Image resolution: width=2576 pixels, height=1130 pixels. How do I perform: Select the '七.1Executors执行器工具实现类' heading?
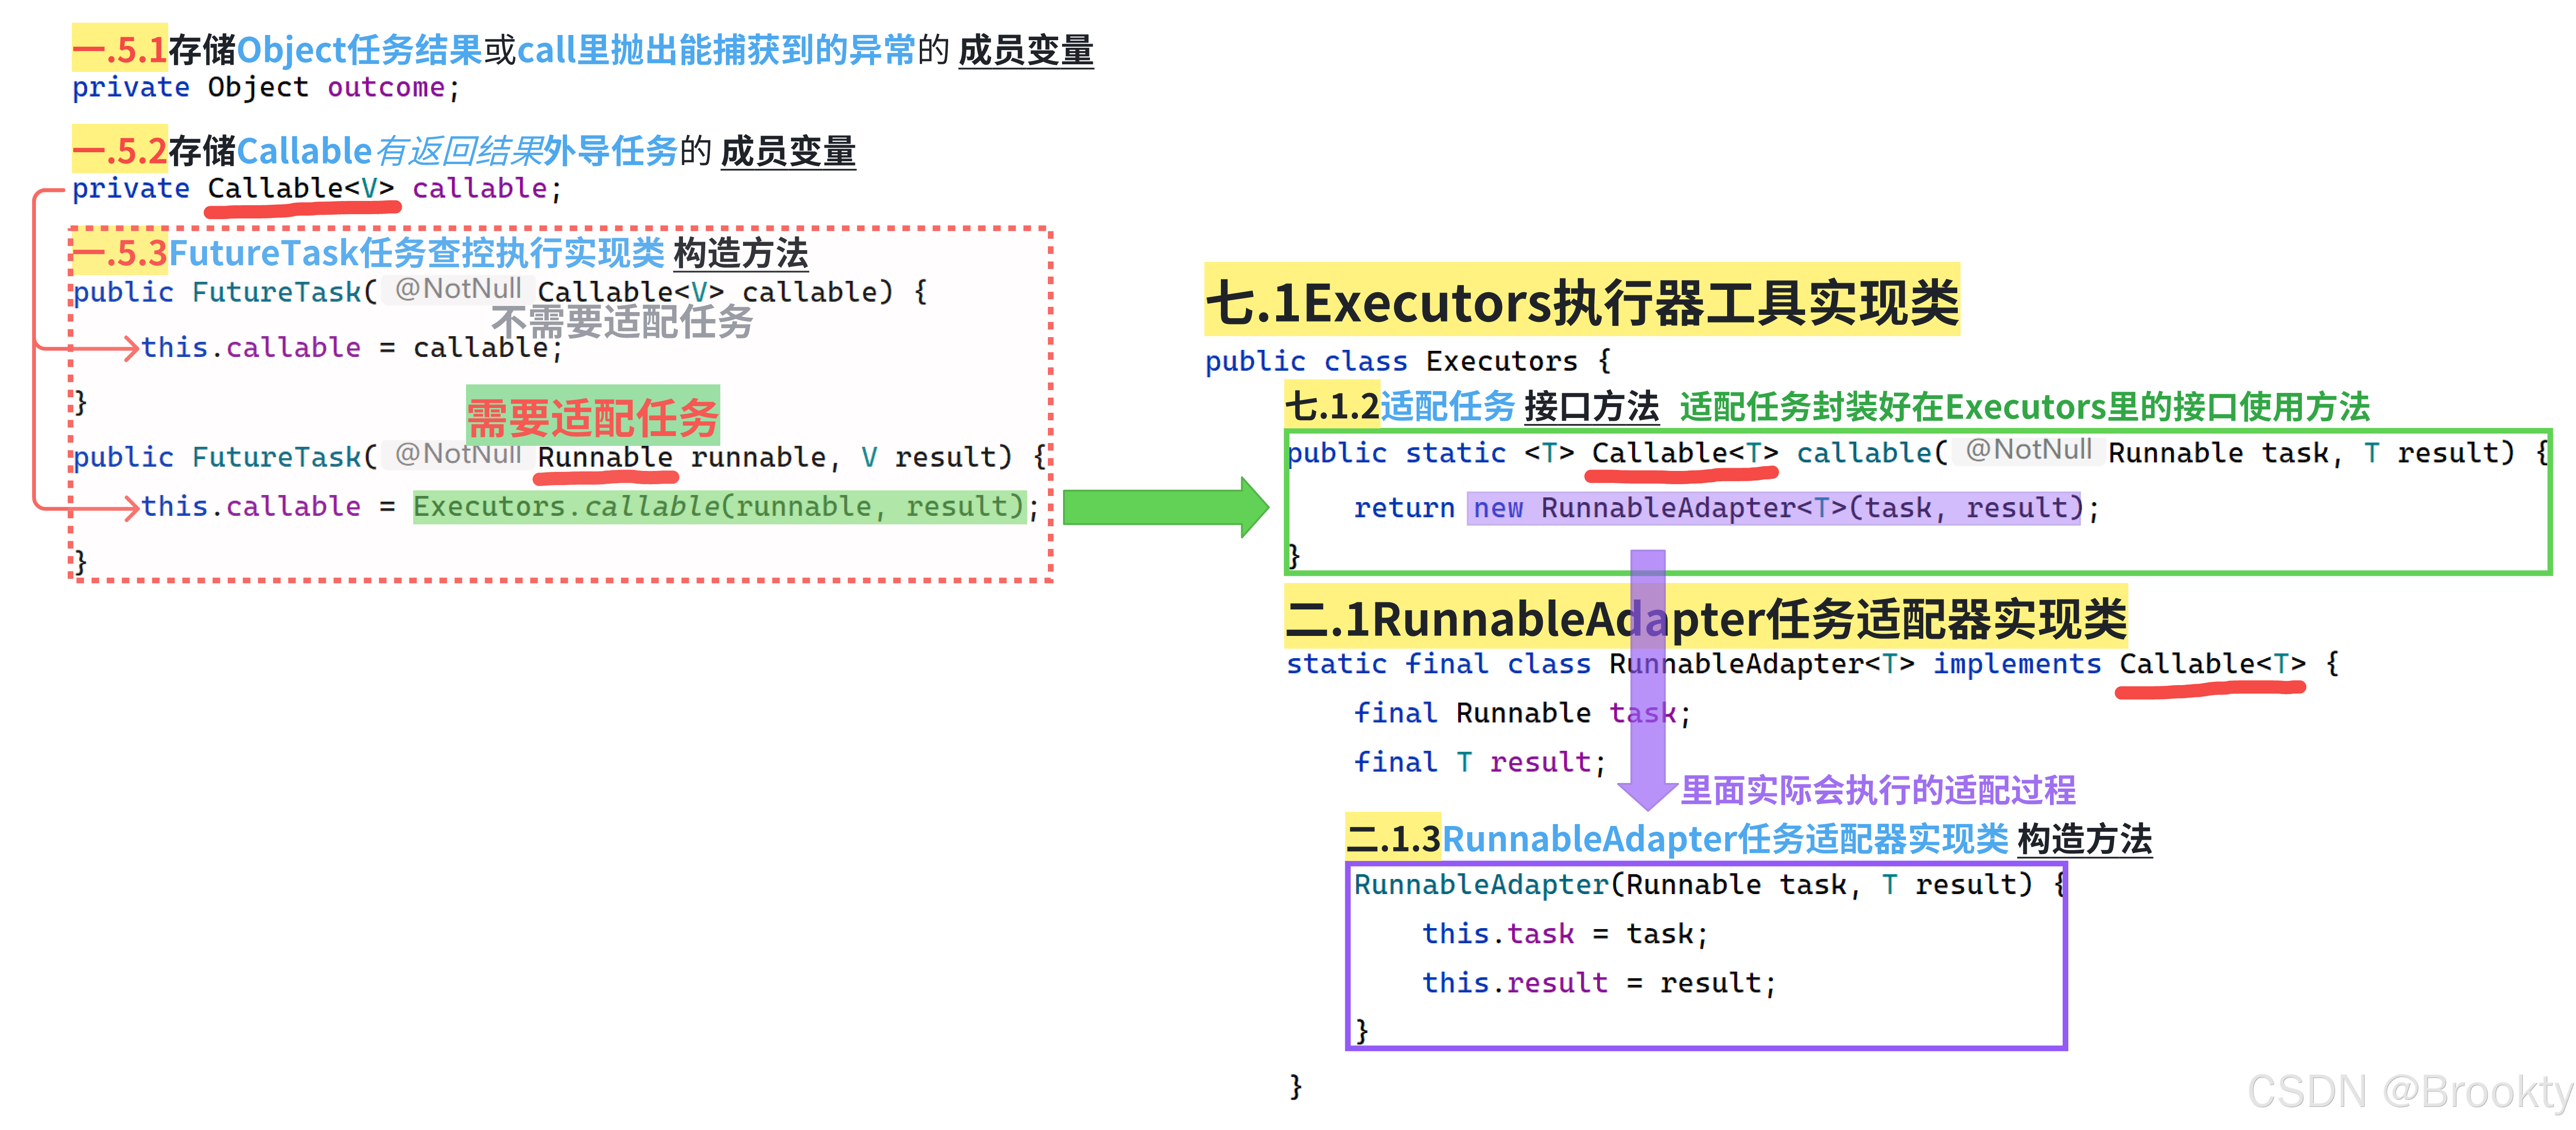(x=1581, y=302)
